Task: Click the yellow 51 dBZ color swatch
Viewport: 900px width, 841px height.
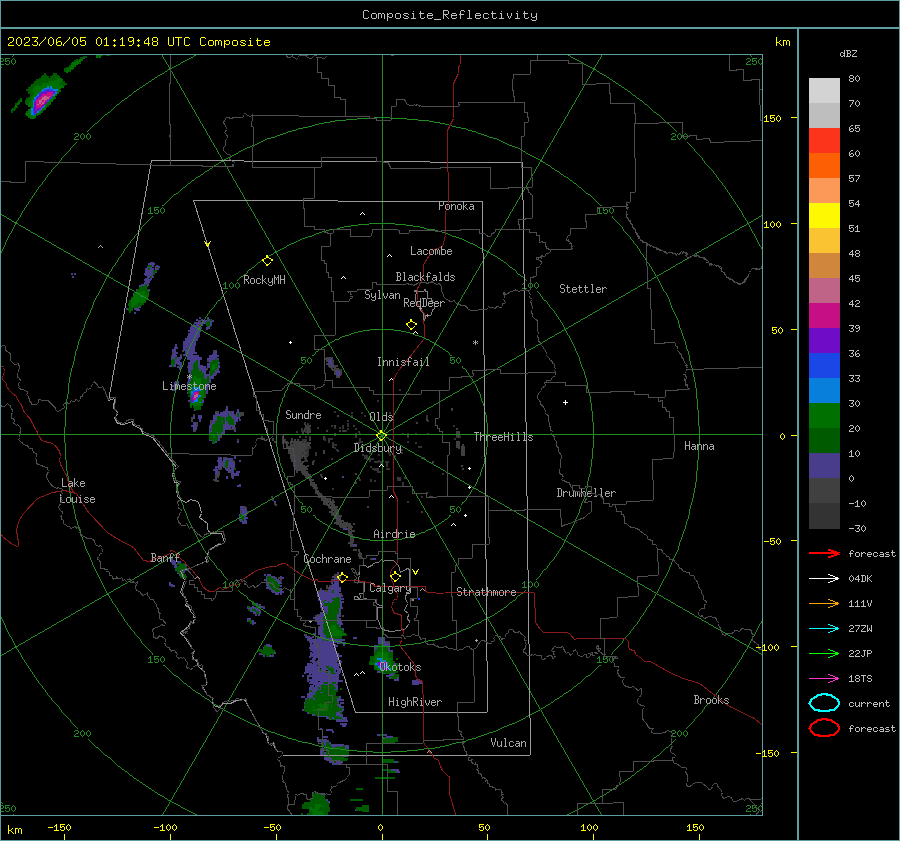Action: tap(824, 216)
